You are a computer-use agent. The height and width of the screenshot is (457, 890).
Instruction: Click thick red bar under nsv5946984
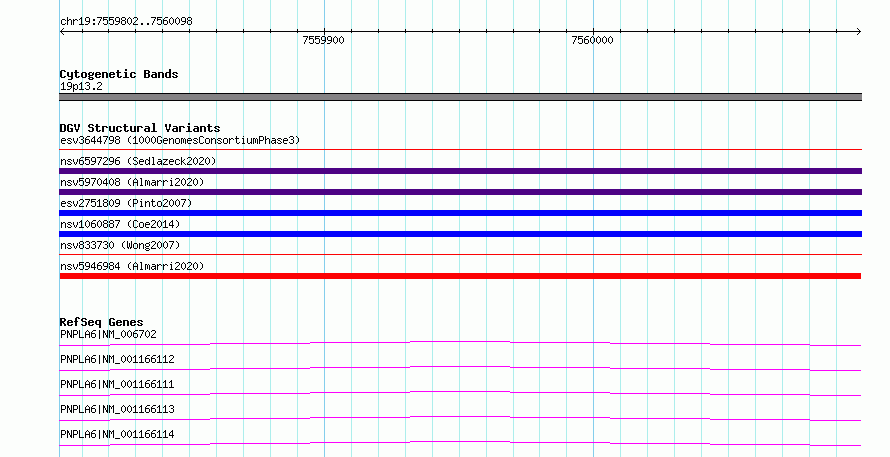pyautogui.click(x=460, y=276)
